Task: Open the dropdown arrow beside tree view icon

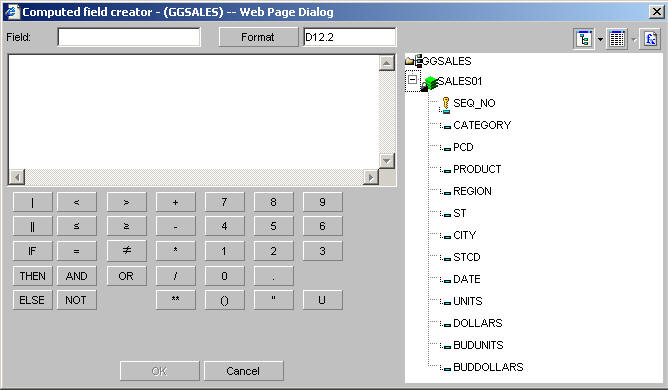Action: tap(600, 39)
